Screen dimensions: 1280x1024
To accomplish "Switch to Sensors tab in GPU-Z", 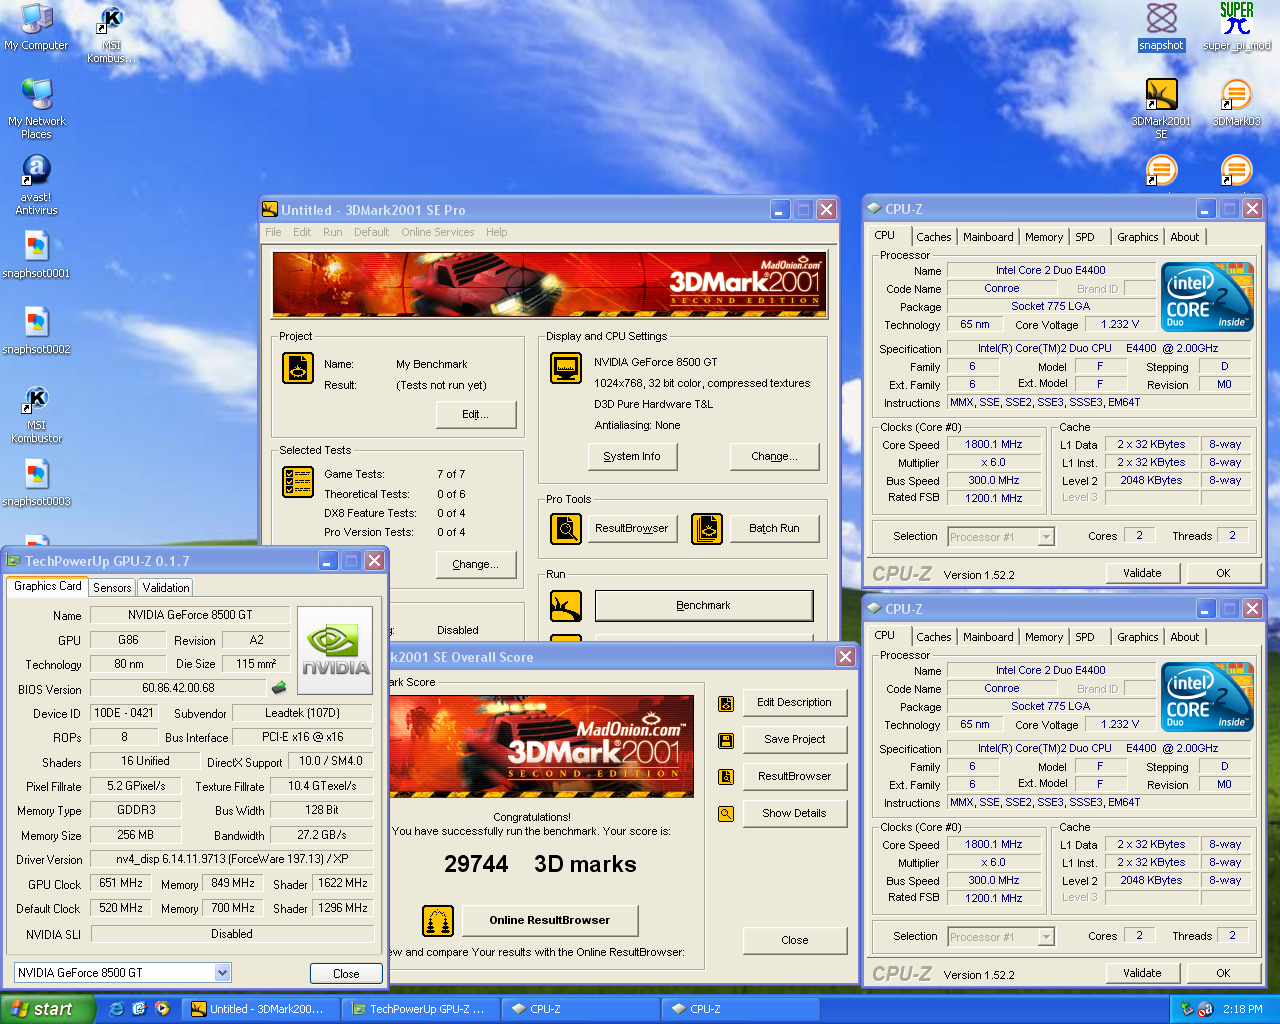I will tap(112, 588).
